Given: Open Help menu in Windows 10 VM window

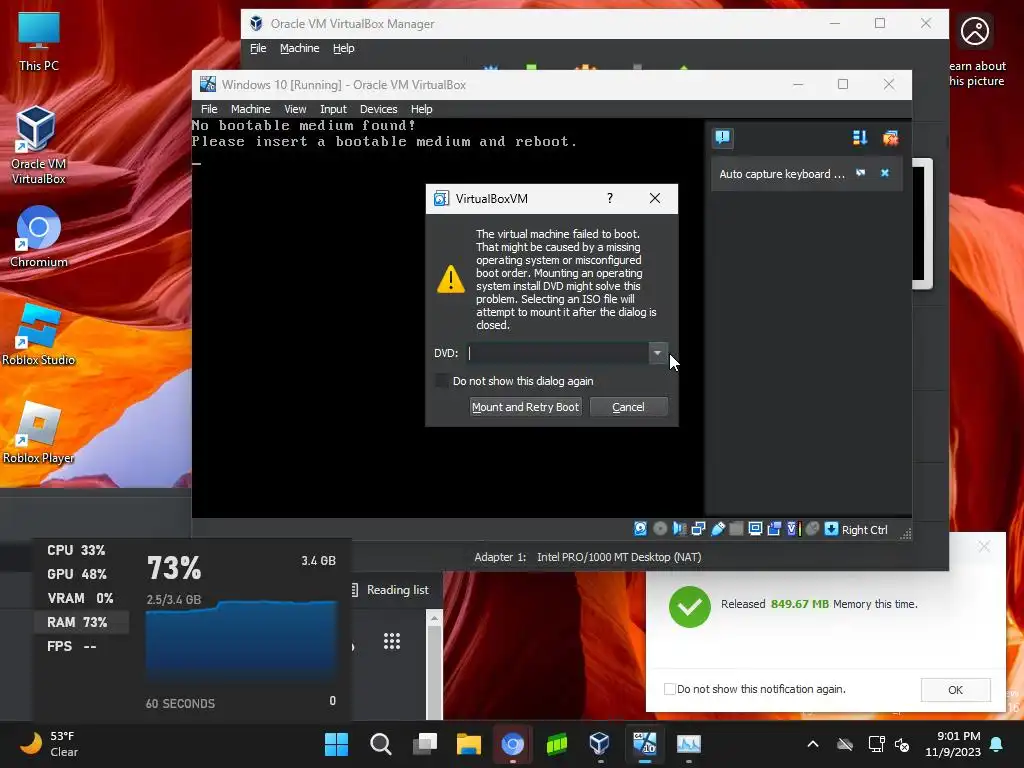Looking at the screenshot, I should (x=421, y=109).
